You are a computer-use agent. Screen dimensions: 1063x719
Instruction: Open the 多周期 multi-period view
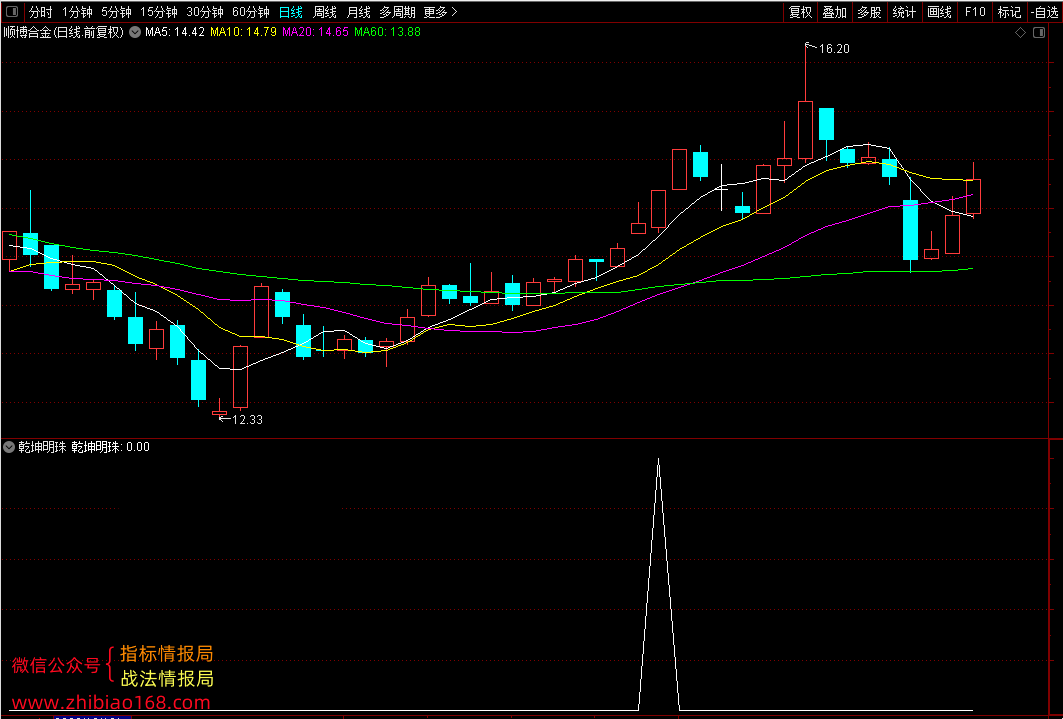397,12
